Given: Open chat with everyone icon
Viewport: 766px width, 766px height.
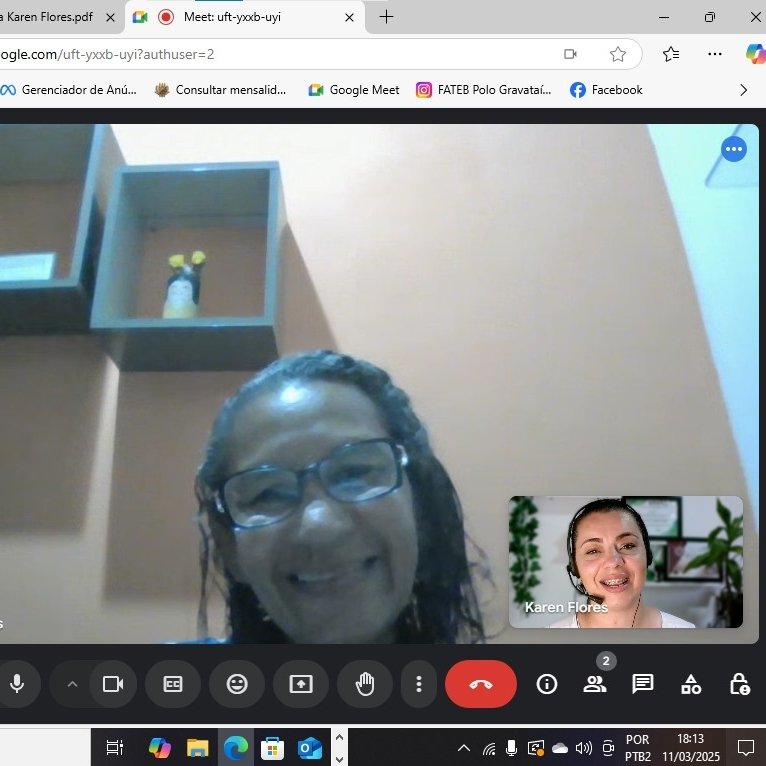Looking at the screenshot, I should (x=642, y=684).
